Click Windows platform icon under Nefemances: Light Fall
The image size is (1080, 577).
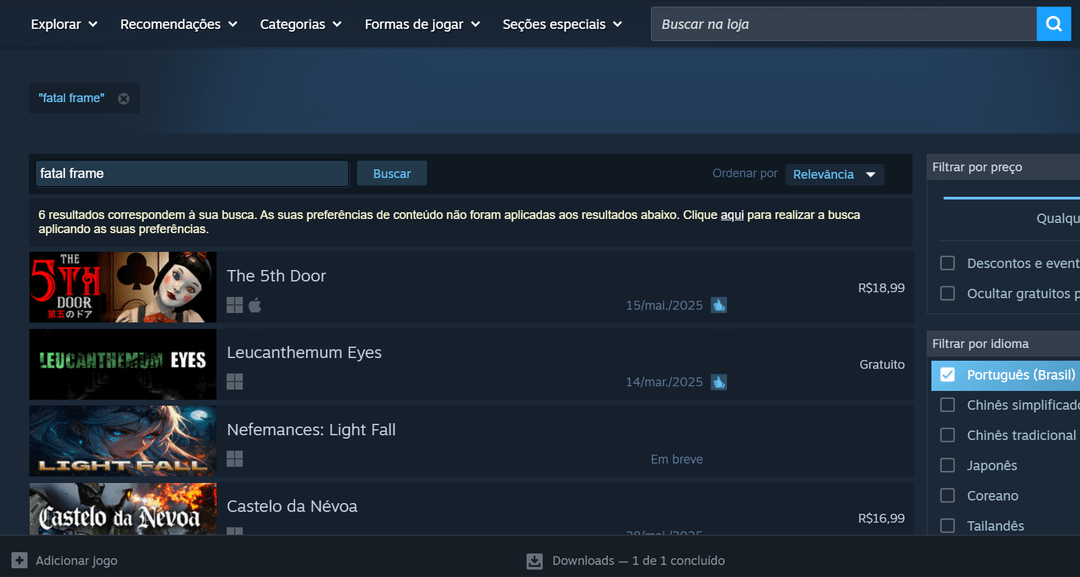point(235,459)
